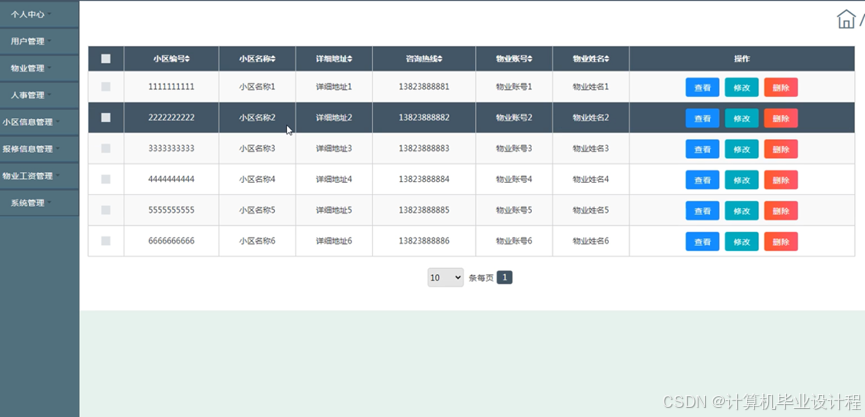This screenshot has height=417, width=865.
Task: Click the 操作 column header
Action: tap(741, 58)
